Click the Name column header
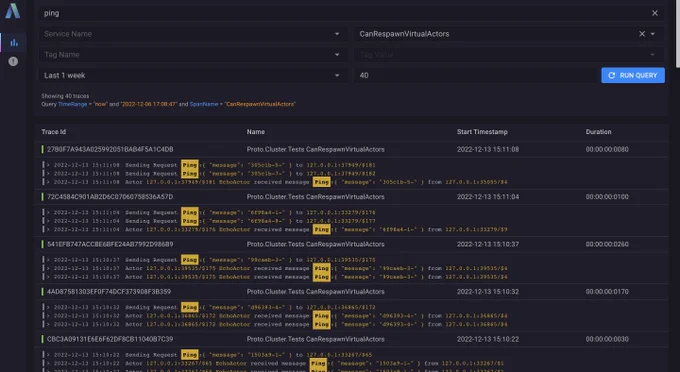The image size is (680, 372). coord(256,132)
